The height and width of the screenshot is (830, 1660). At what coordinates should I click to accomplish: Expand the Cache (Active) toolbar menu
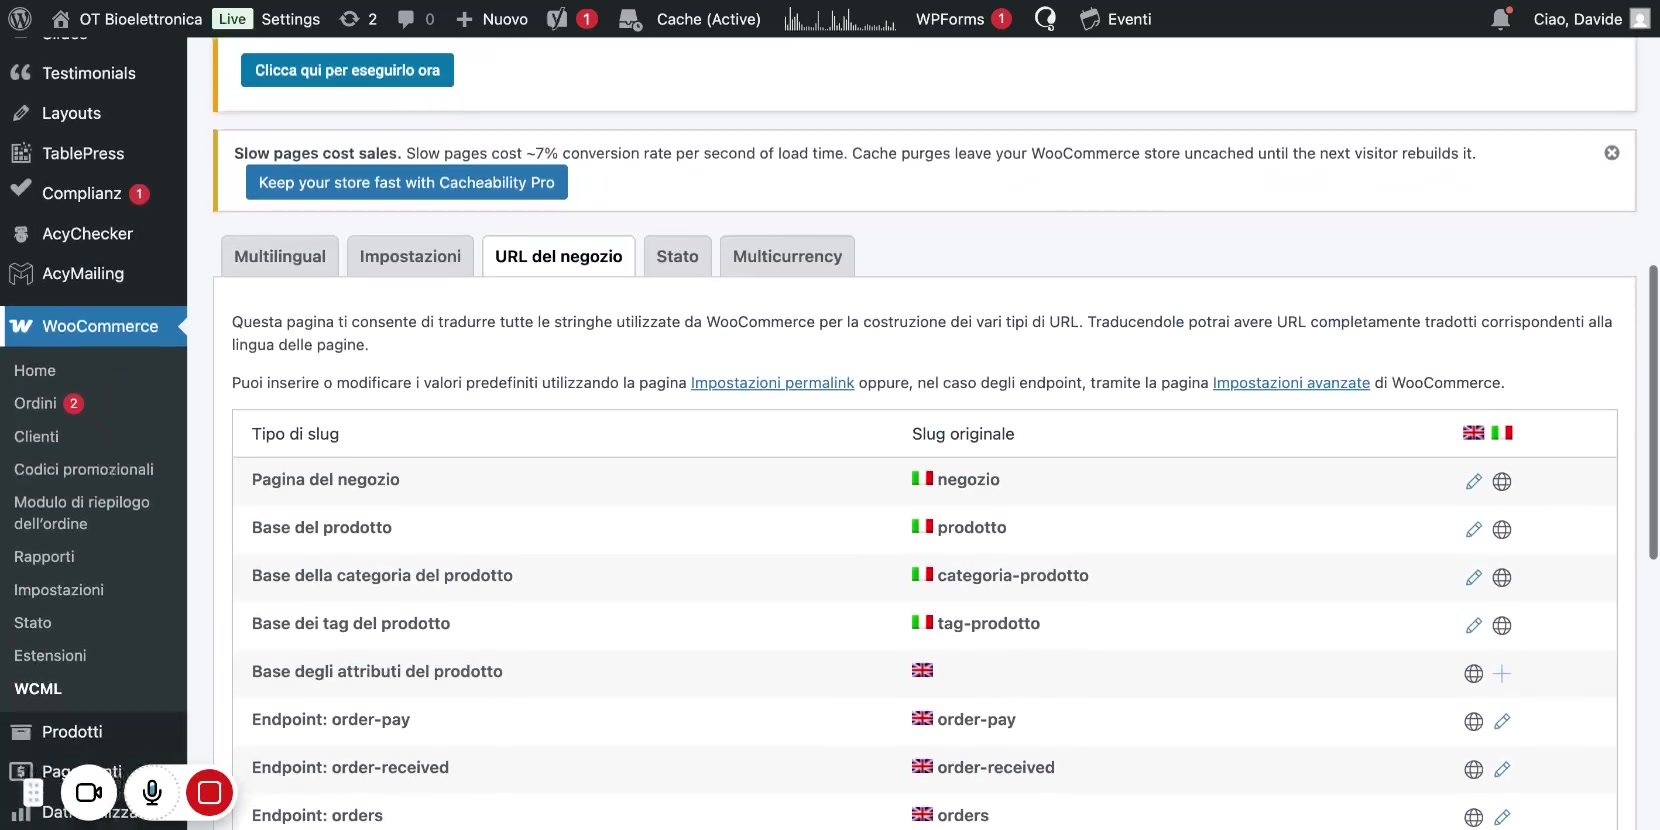pyautogui.click(x=690, y=19)
